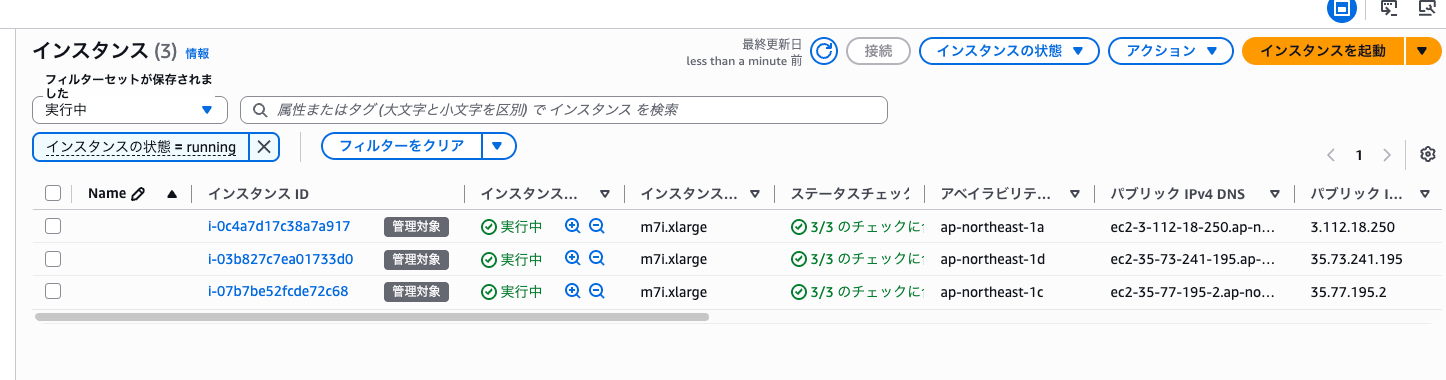This screenshot has width=1446, height=380.
Task: Open the 情報 info link
Action: point(197,54)
